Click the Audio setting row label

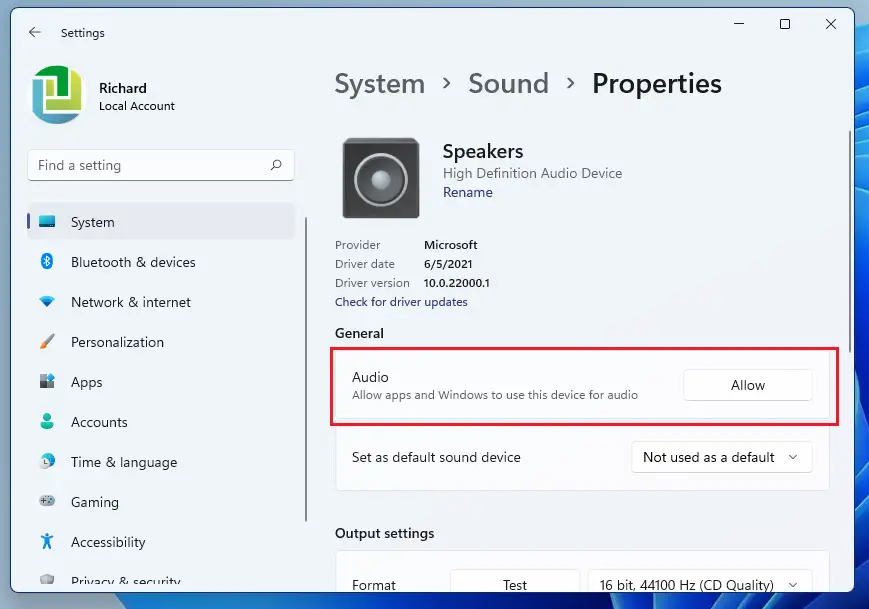370,377
